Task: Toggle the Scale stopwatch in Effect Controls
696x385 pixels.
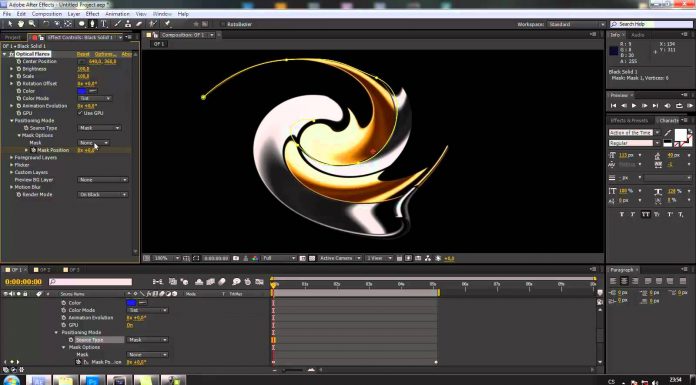Action: pos(19,76)
